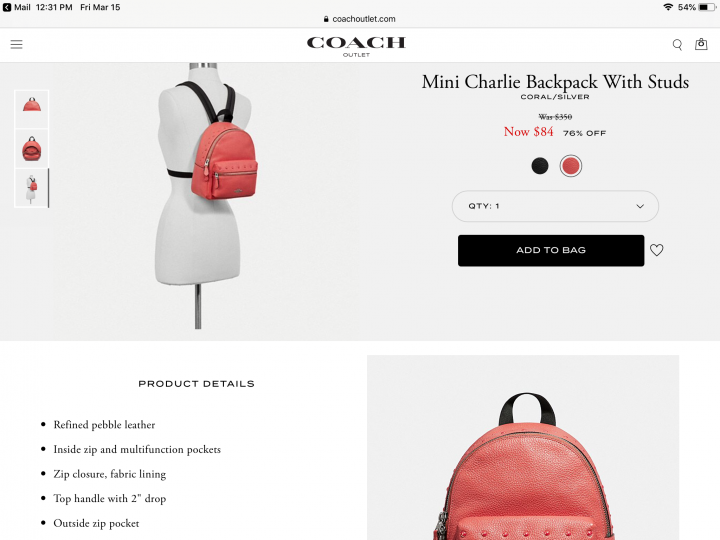720x540 pixels.
Task: Click the Coach Outlet logo
Action: [x=356, y=46]
